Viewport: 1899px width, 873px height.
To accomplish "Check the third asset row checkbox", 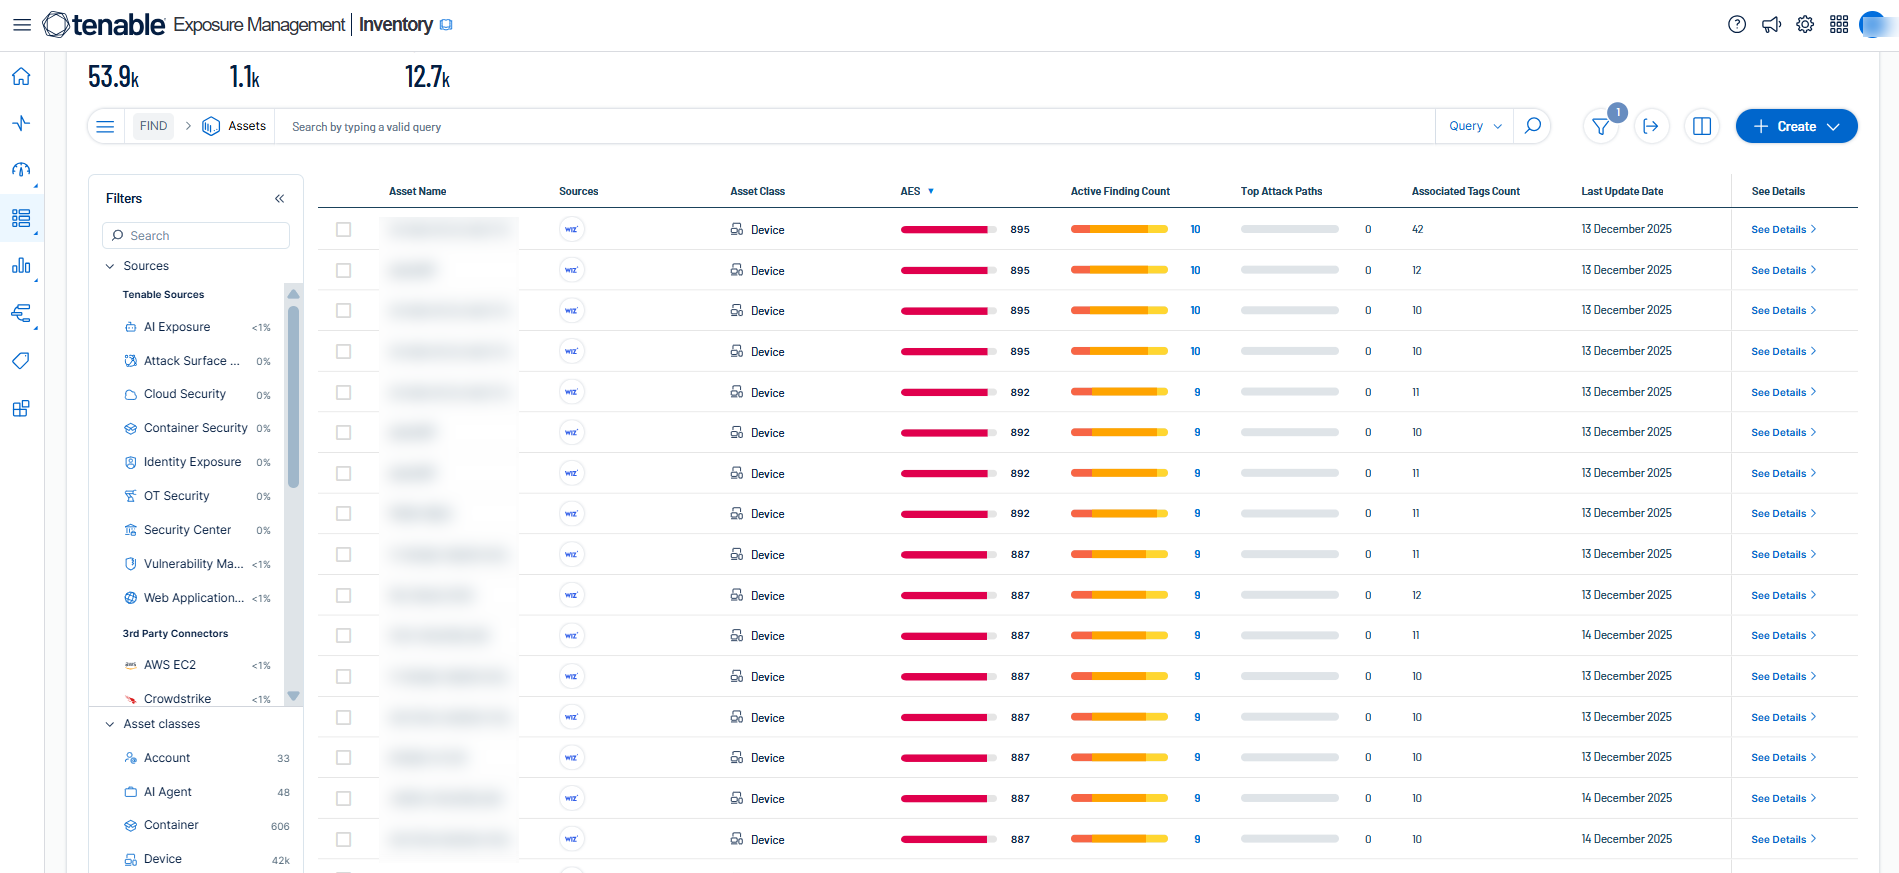I will [x=343, y=311].
